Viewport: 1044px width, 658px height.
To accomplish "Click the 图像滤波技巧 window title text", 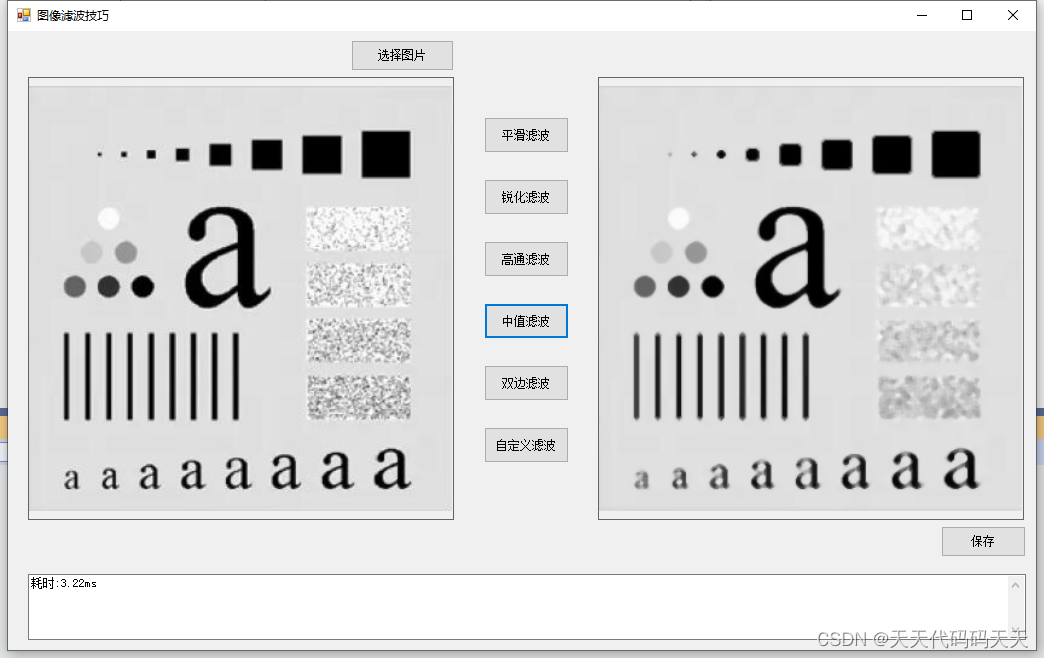I will click(x=73, y=15).
